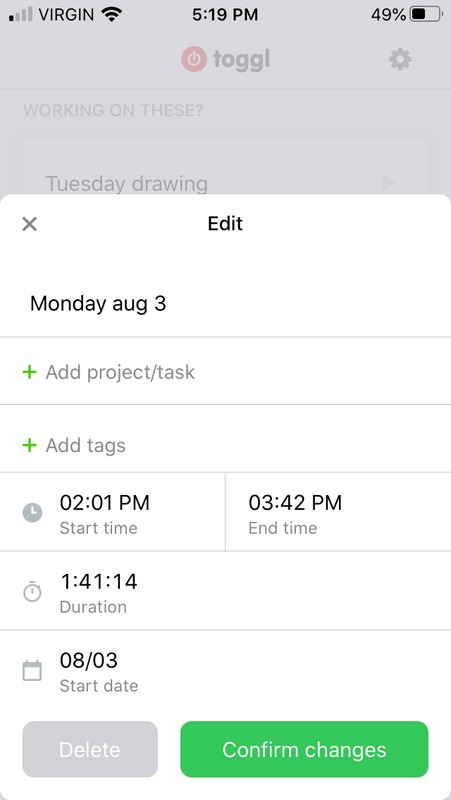This screenshot has width=451, height=800.
Task: Edit the description field Monday aug 3
Action: [226, 304]
